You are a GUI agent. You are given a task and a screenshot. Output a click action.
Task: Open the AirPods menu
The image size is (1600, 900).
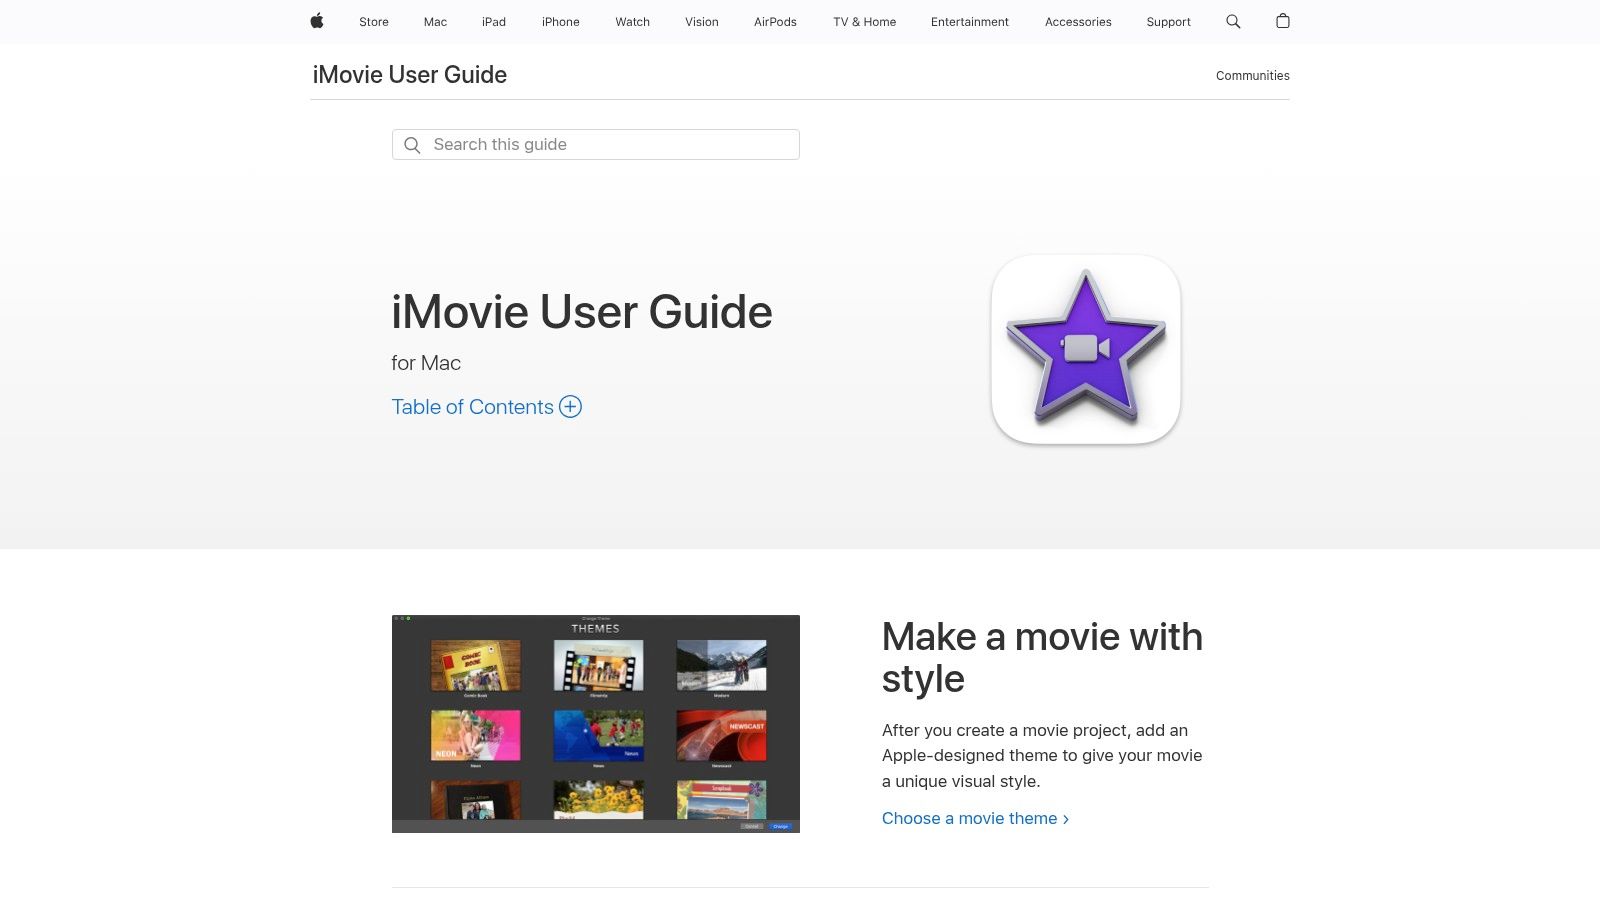[x=775, y=22]
